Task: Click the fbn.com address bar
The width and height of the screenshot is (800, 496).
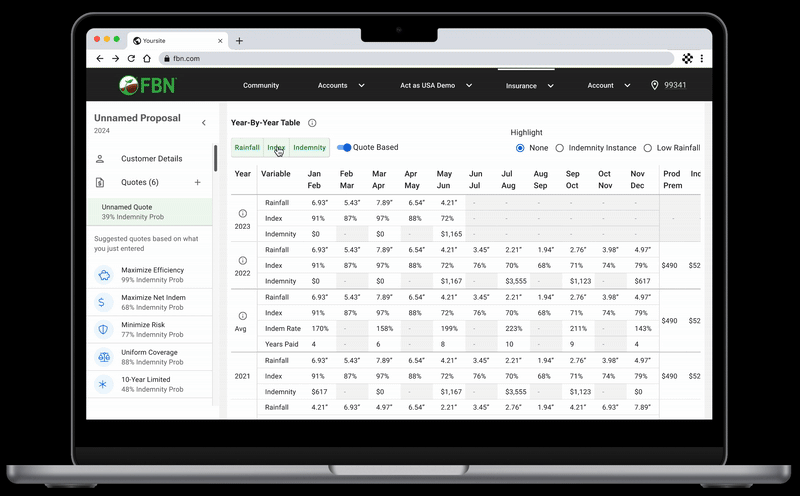Action: (416, 59)
